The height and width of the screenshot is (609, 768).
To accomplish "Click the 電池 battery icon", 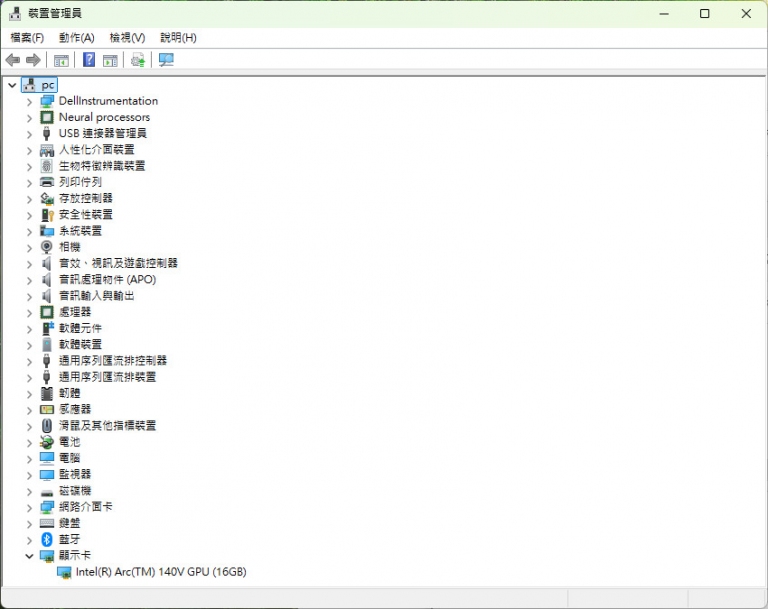I will click(47, 442).
